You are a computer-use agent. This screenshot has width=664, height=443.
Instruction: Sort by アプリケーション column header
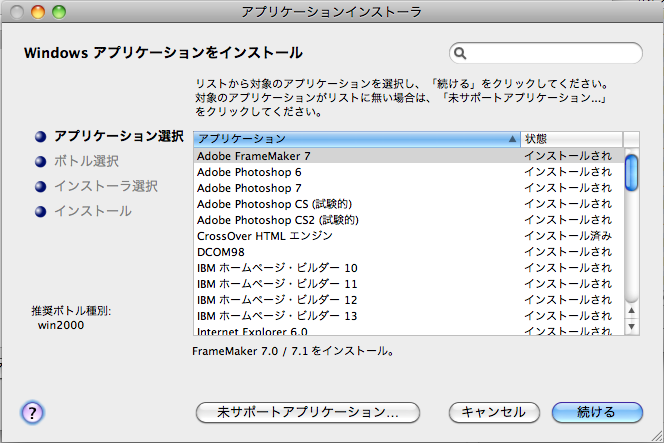[x=357, y=139]
